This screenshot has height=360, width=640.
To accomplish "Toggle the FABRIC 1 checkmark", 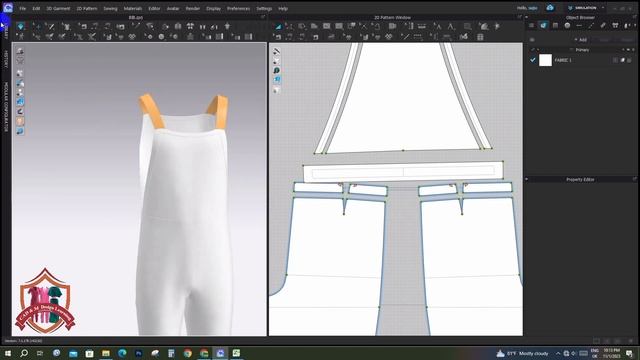I will coord(533,60).
